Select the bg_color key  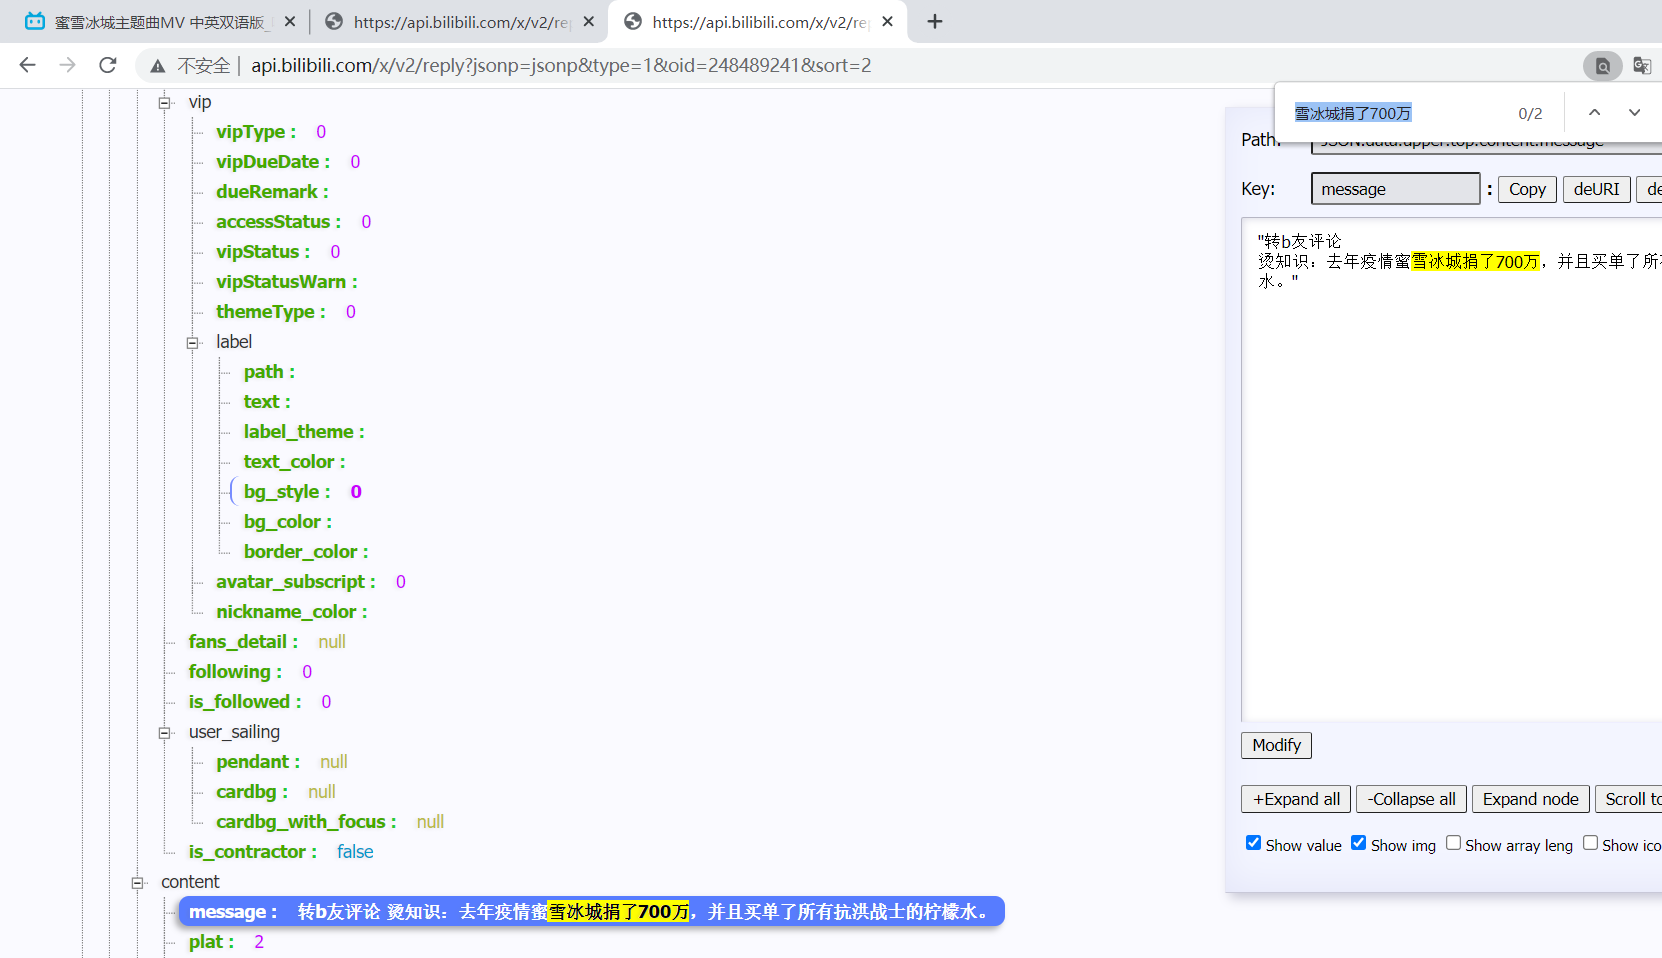coord(288,522)
